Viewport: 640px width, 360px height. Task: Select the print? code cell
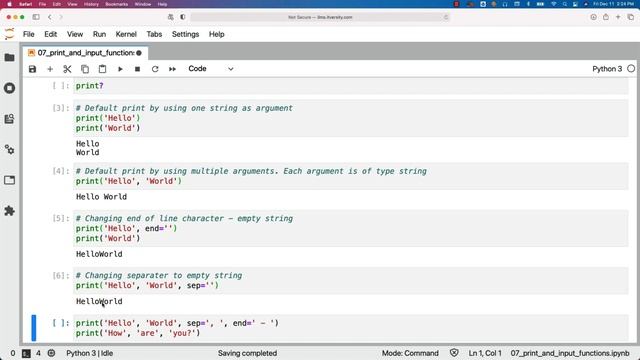point(351,86)
